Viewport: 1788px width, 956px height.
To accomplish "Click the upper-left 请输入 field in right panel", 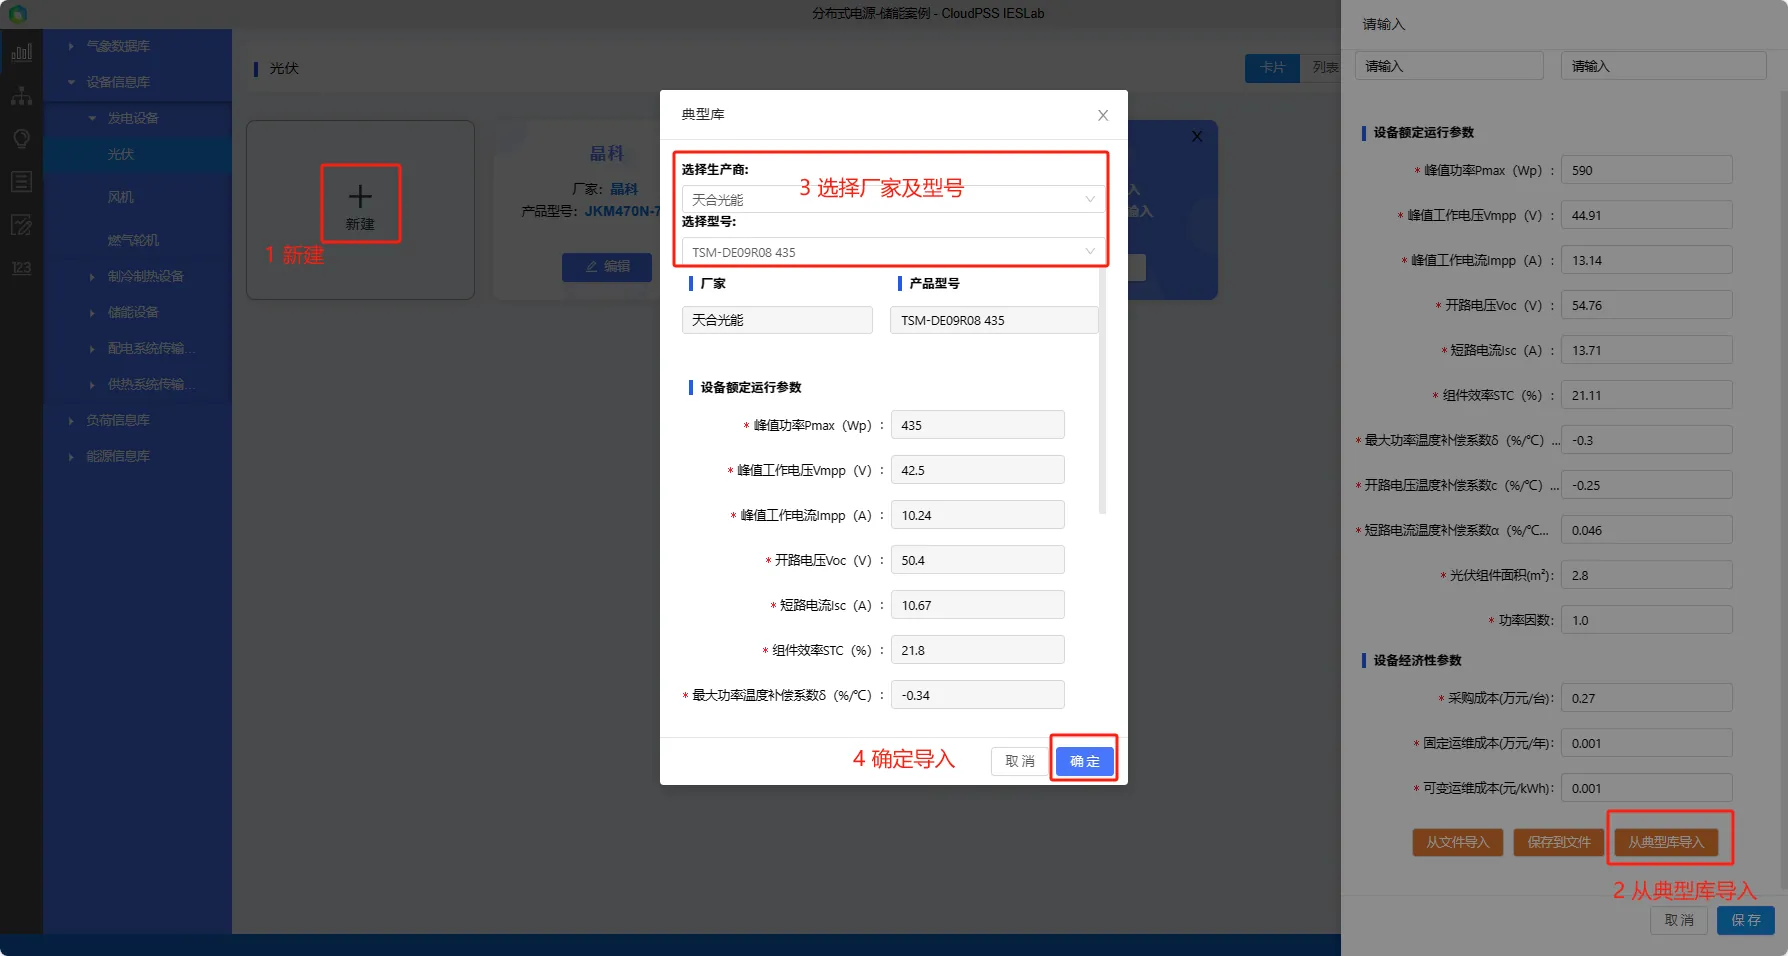I will 1449,66.
